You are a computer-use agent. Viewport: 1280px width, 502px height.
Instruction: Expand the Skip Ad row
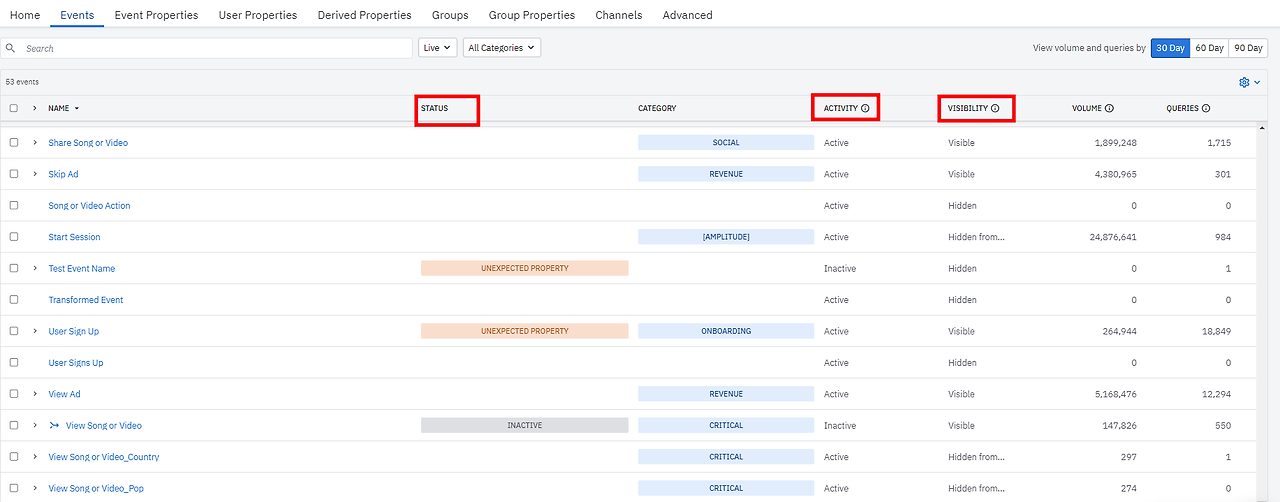(35, 174)
